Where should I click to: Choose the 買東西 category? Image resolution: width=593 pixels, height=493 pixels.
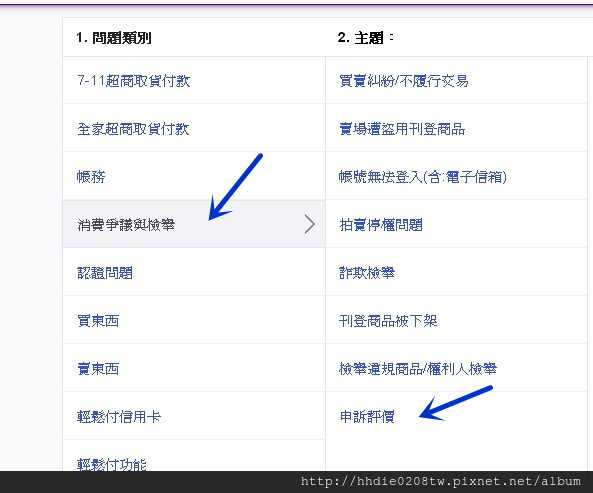(98, 321)
